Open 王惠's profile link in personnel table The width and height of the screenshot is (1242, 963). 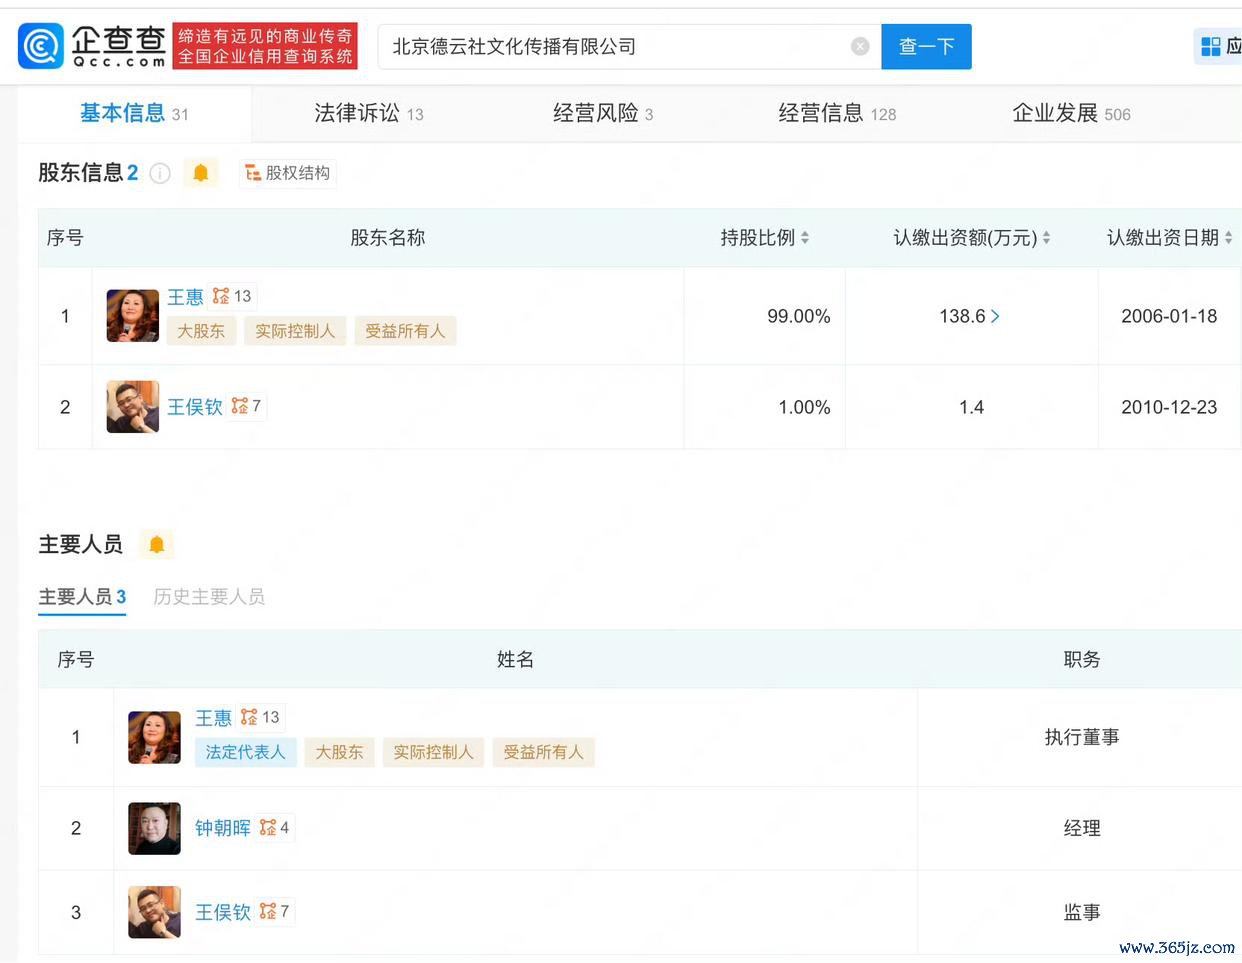(x=213, y=718)
